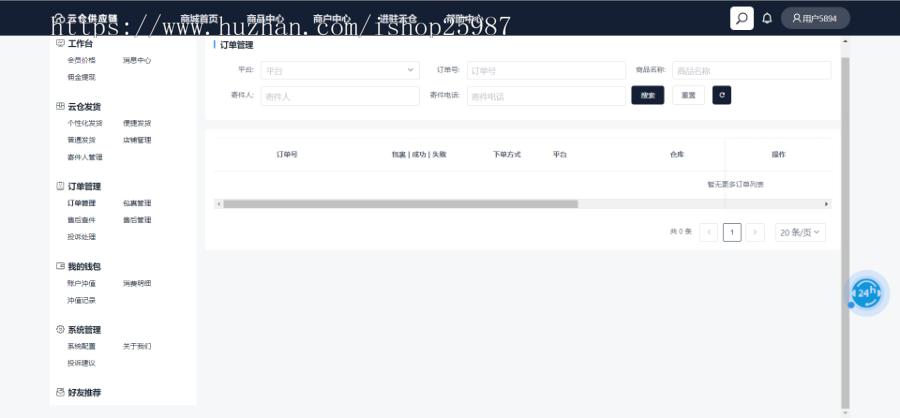Open 投诉处理 in sidebar

(x=82, y=237)
